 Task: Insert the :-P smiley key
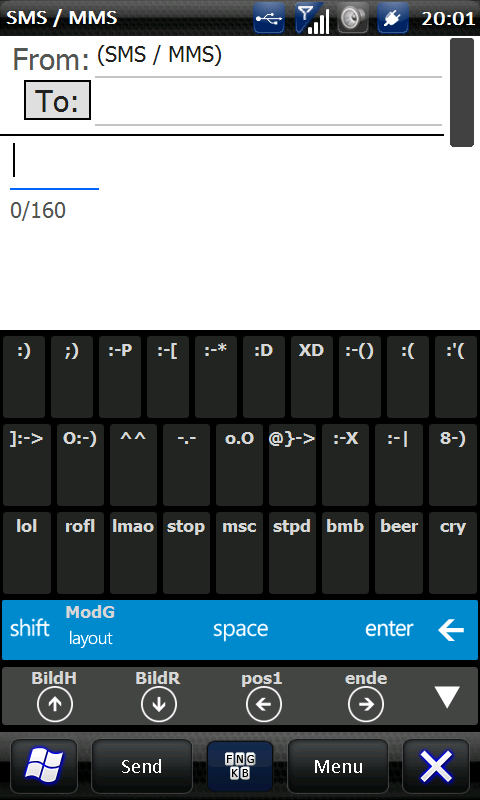pos(120,377)
